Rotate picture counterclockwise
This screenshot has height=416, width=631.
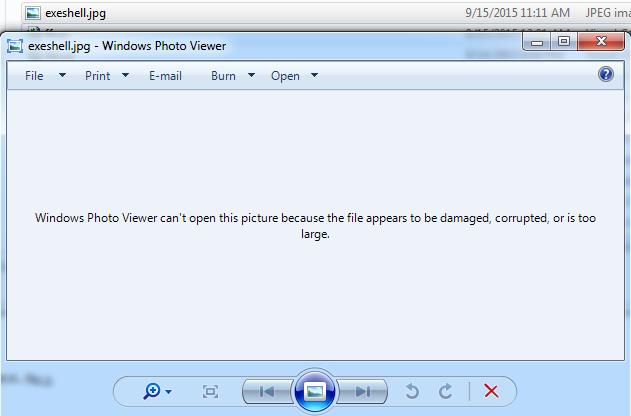pyautogui.click(x=412, y=391)
